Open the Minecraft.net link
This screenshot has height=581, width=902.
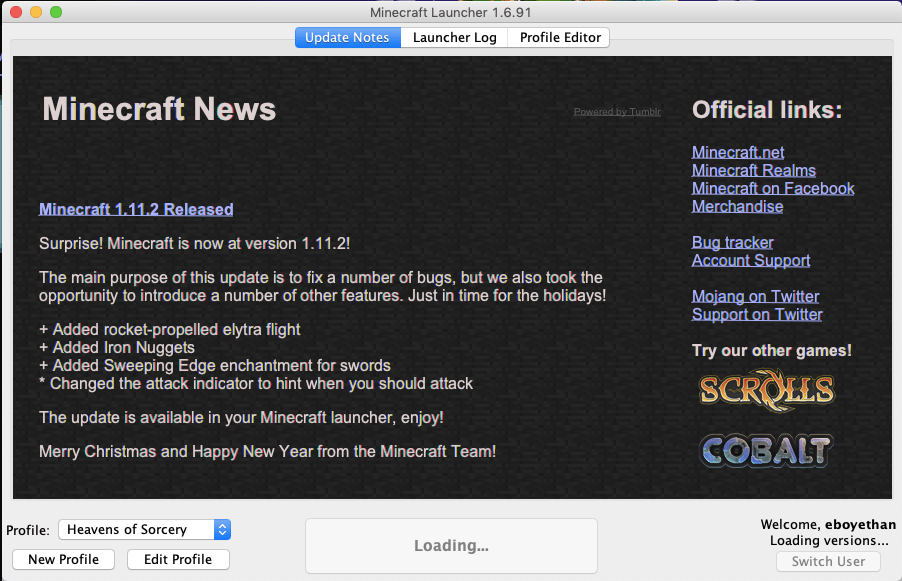pyautogui.click(x=737, y=152)
